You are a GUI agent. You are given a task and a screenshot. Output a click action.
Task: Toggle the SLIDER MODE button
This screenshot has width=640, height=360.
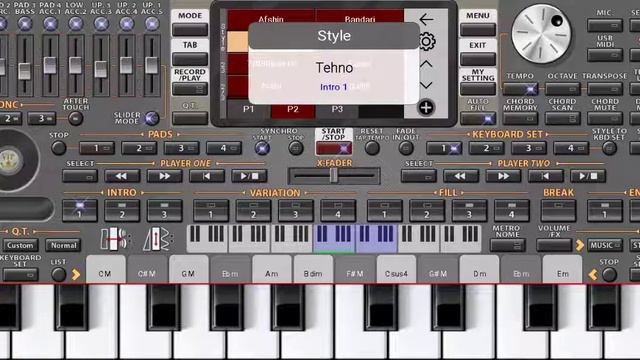tap(152, 118)
